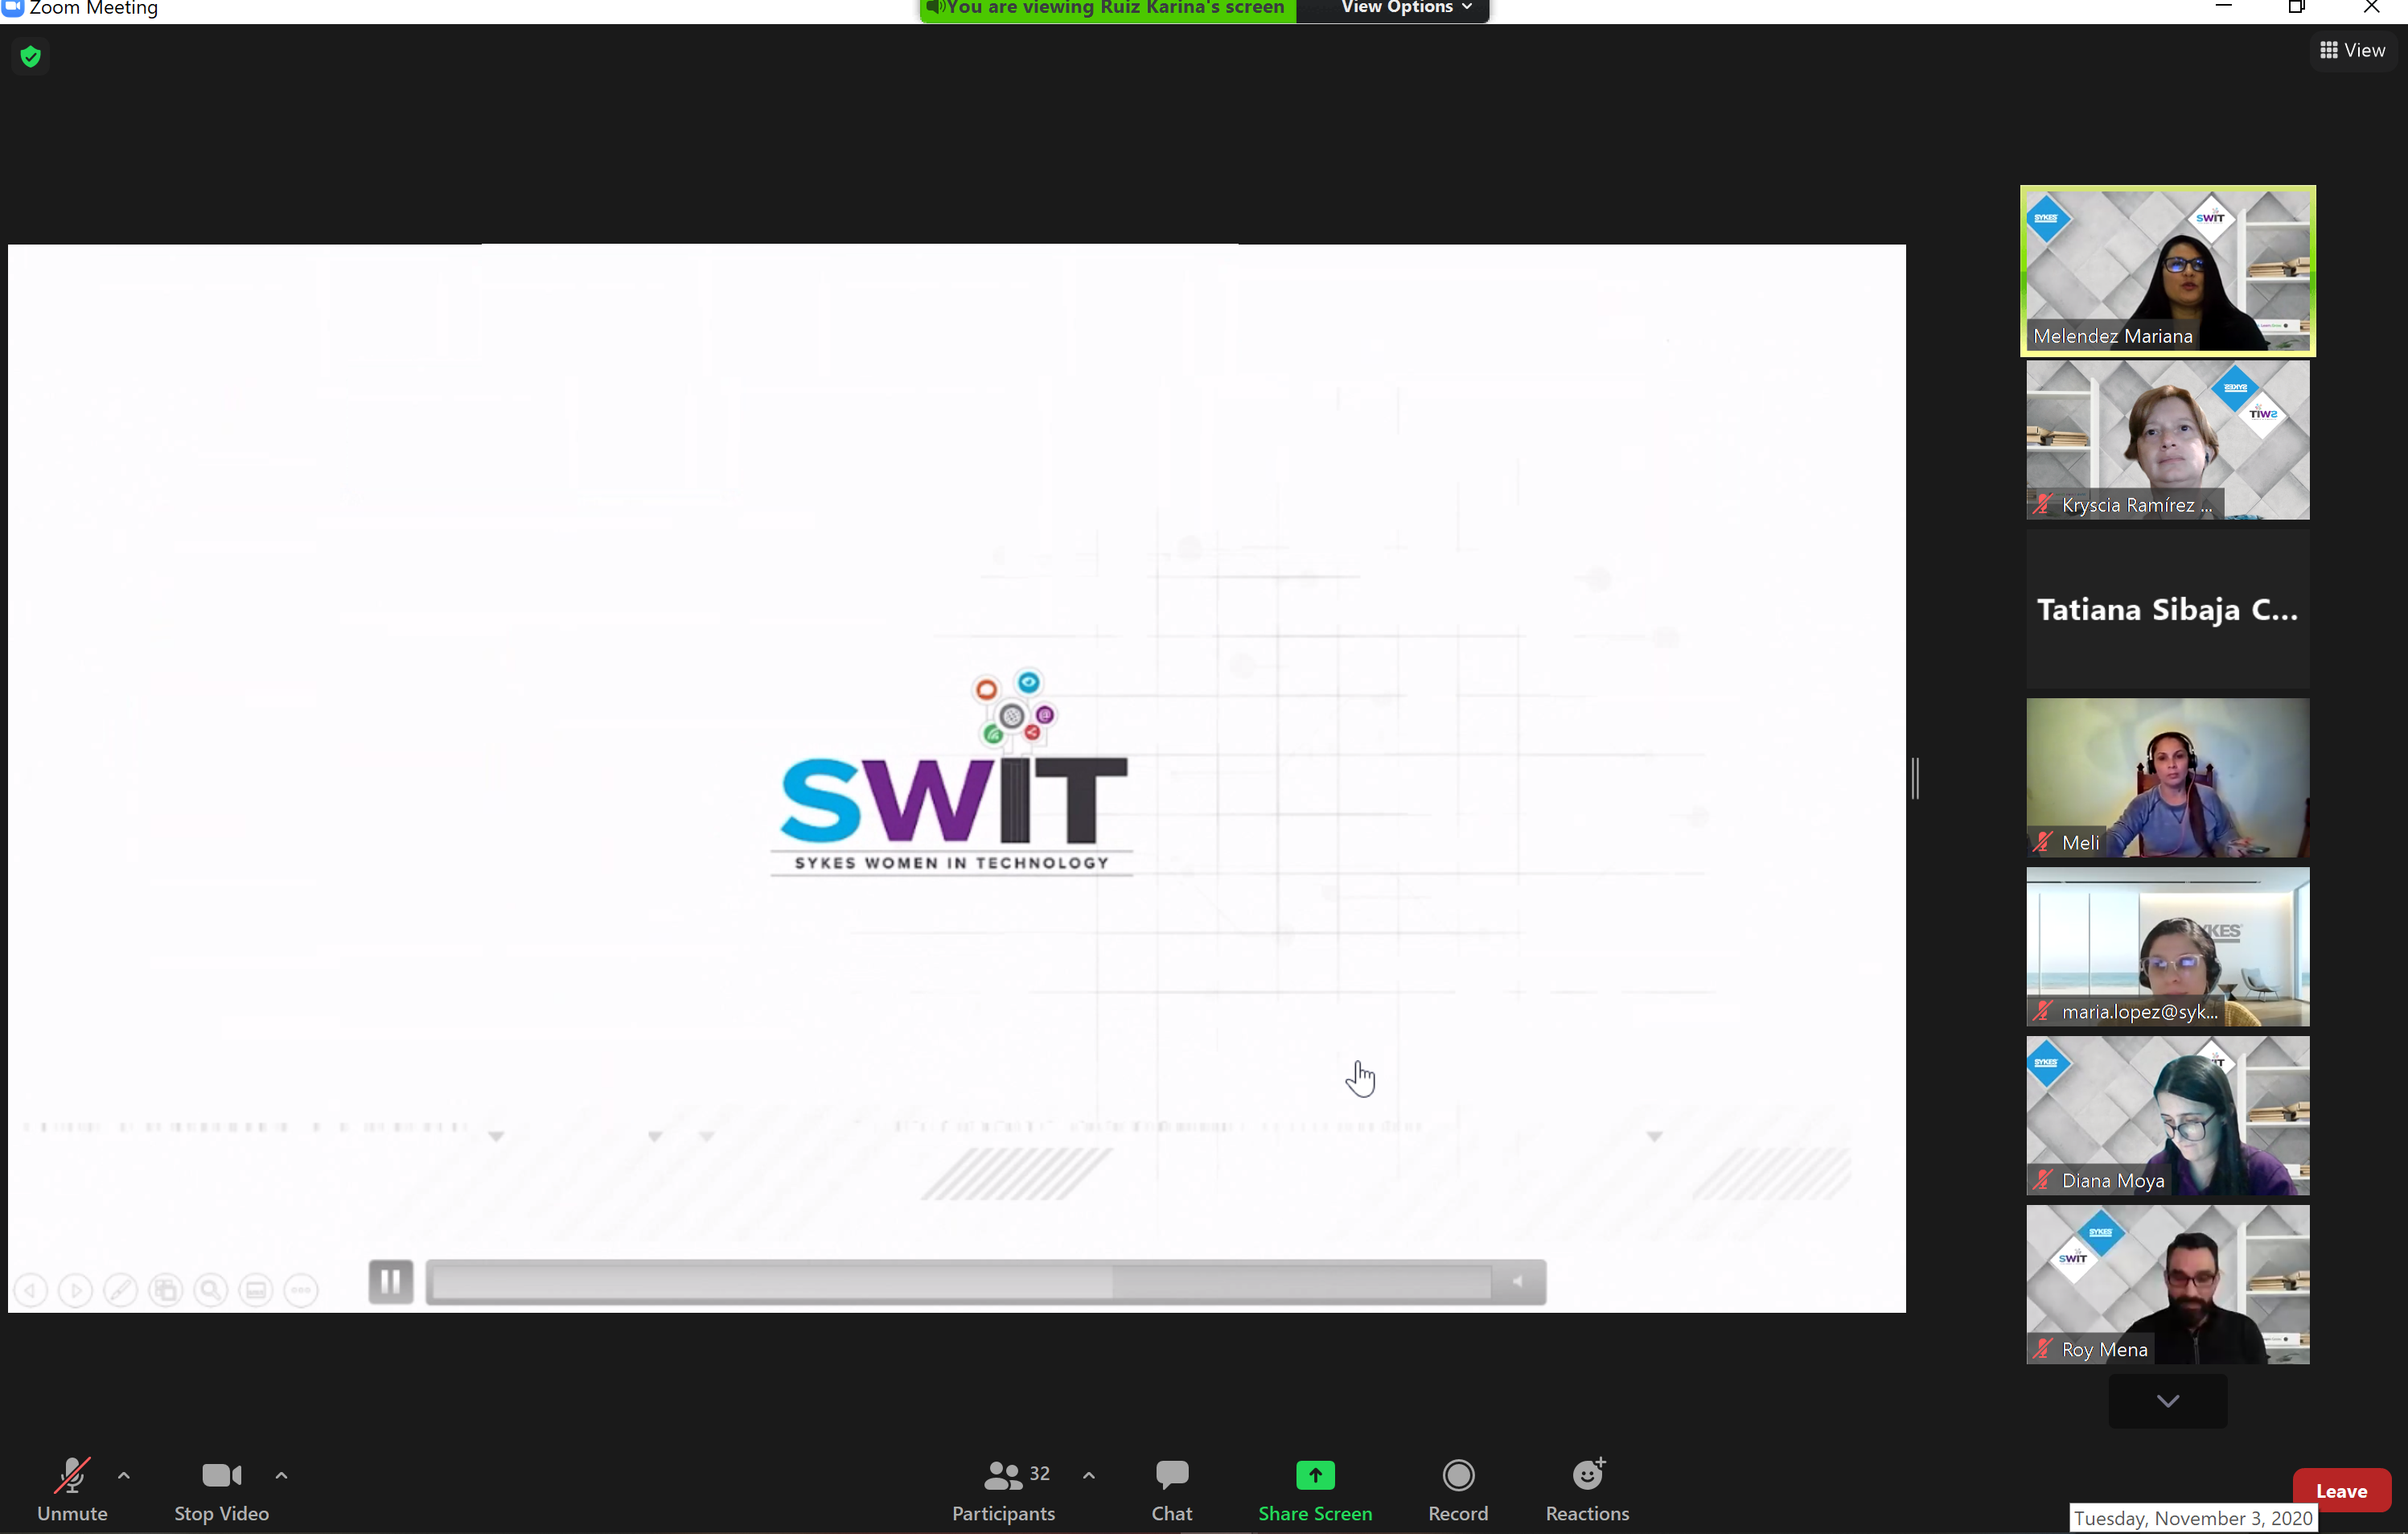Pause the video in the shared slide
The image size is (2408, 1534).
coord(390,1281)
